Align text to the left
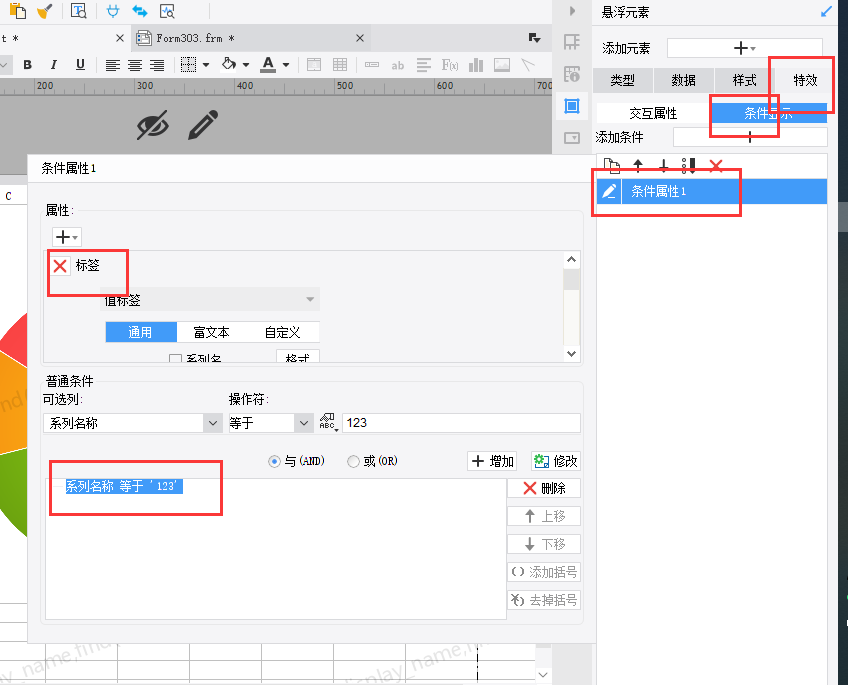848x685 pixels. click(112, 65)
